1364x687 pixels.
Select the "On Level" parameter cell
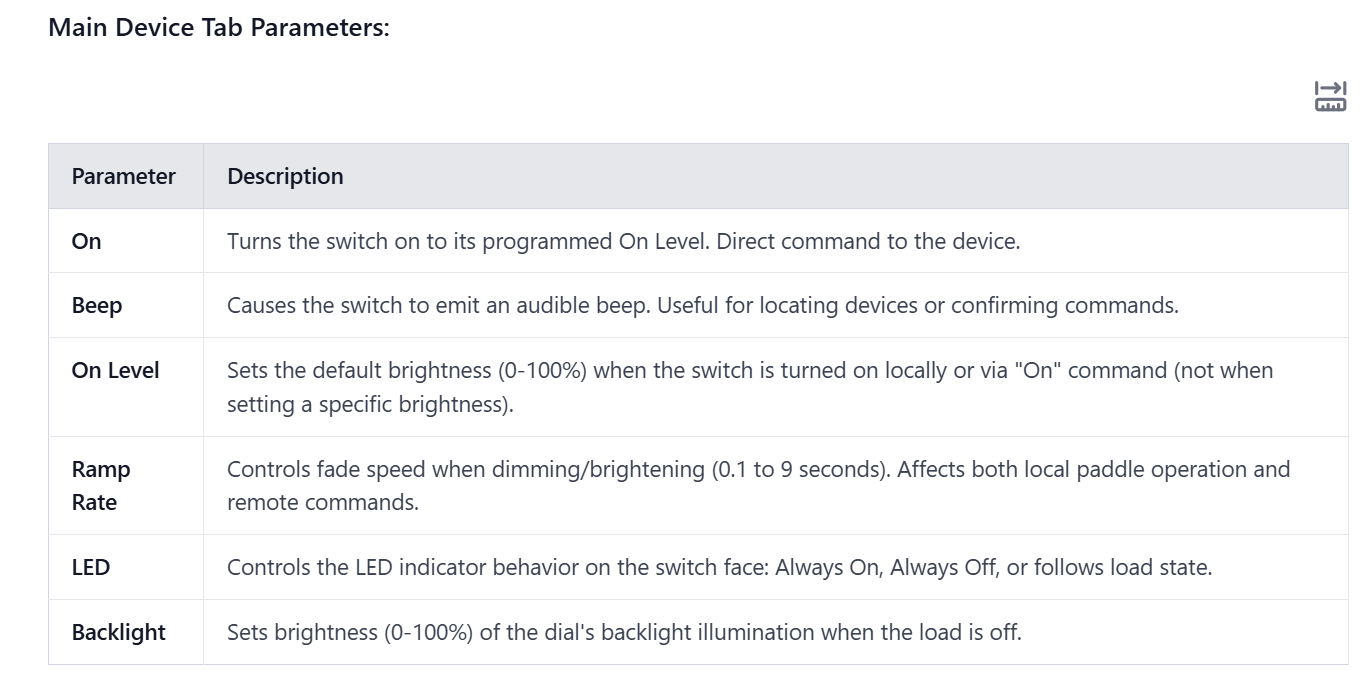(115, 371)
